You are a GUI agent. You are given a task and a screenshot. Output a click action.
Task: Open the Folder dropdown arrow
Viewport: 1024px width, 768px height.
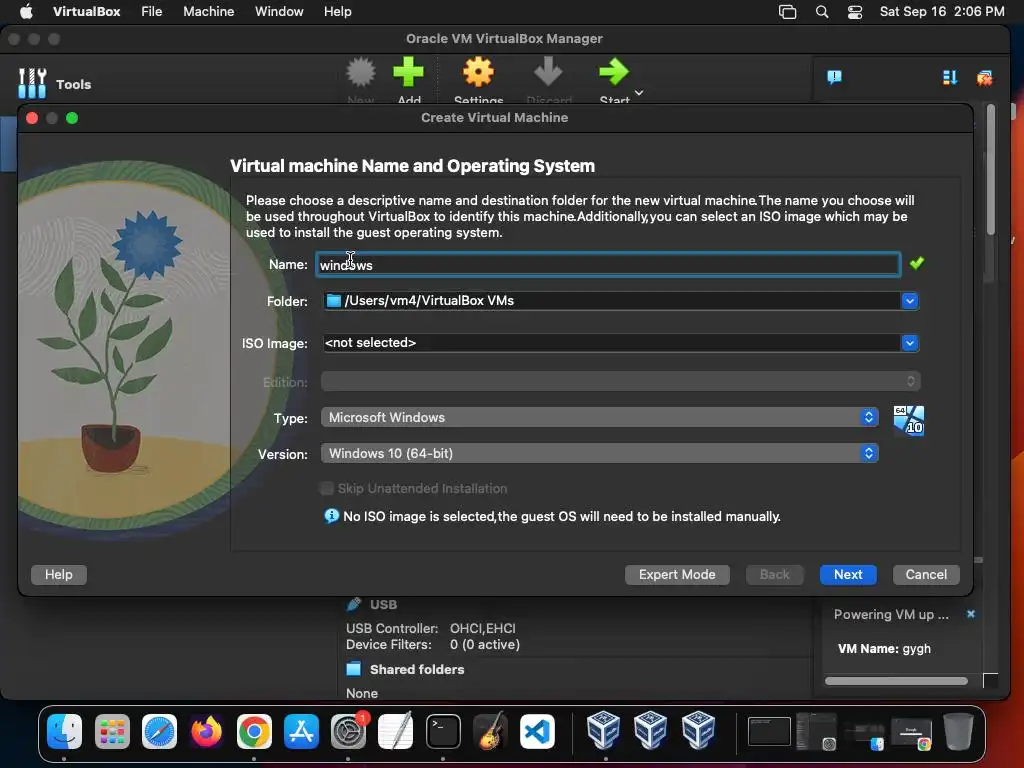[x=909, y=301]
